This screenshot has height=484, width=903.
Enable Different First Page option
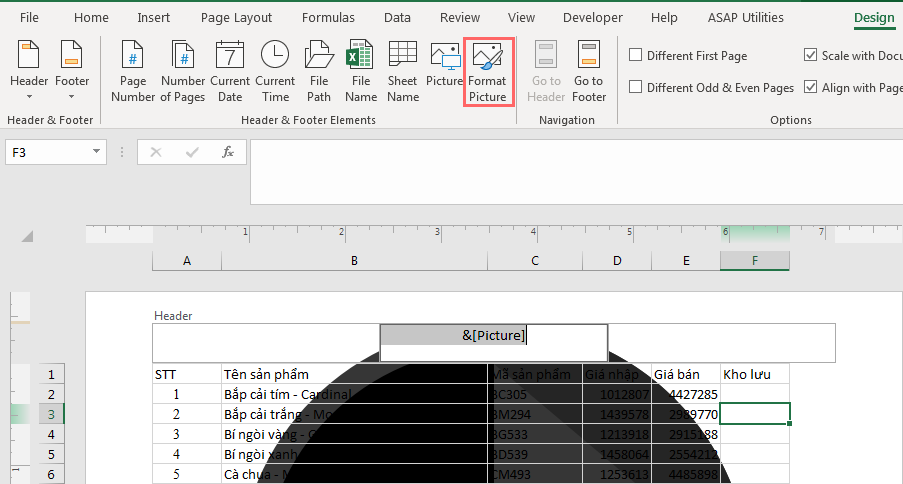click(x=689, y=55)
